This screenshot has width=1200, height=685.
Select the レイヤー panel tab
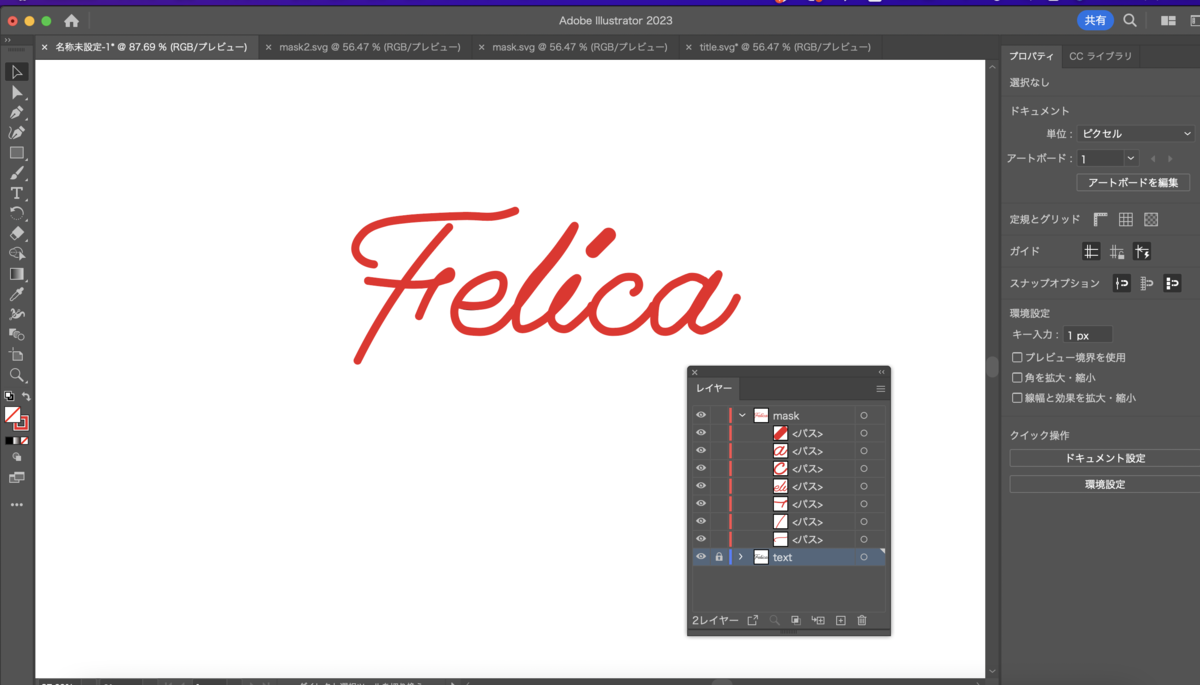pyautogui.click(x=714, y=389)
